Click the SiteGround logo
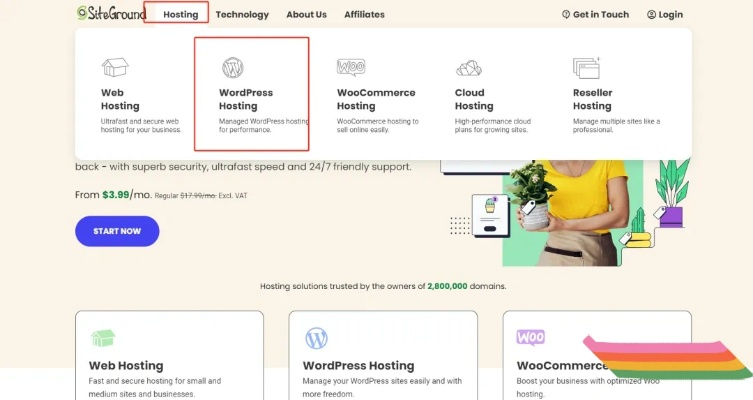 click(x=111, y=13)
